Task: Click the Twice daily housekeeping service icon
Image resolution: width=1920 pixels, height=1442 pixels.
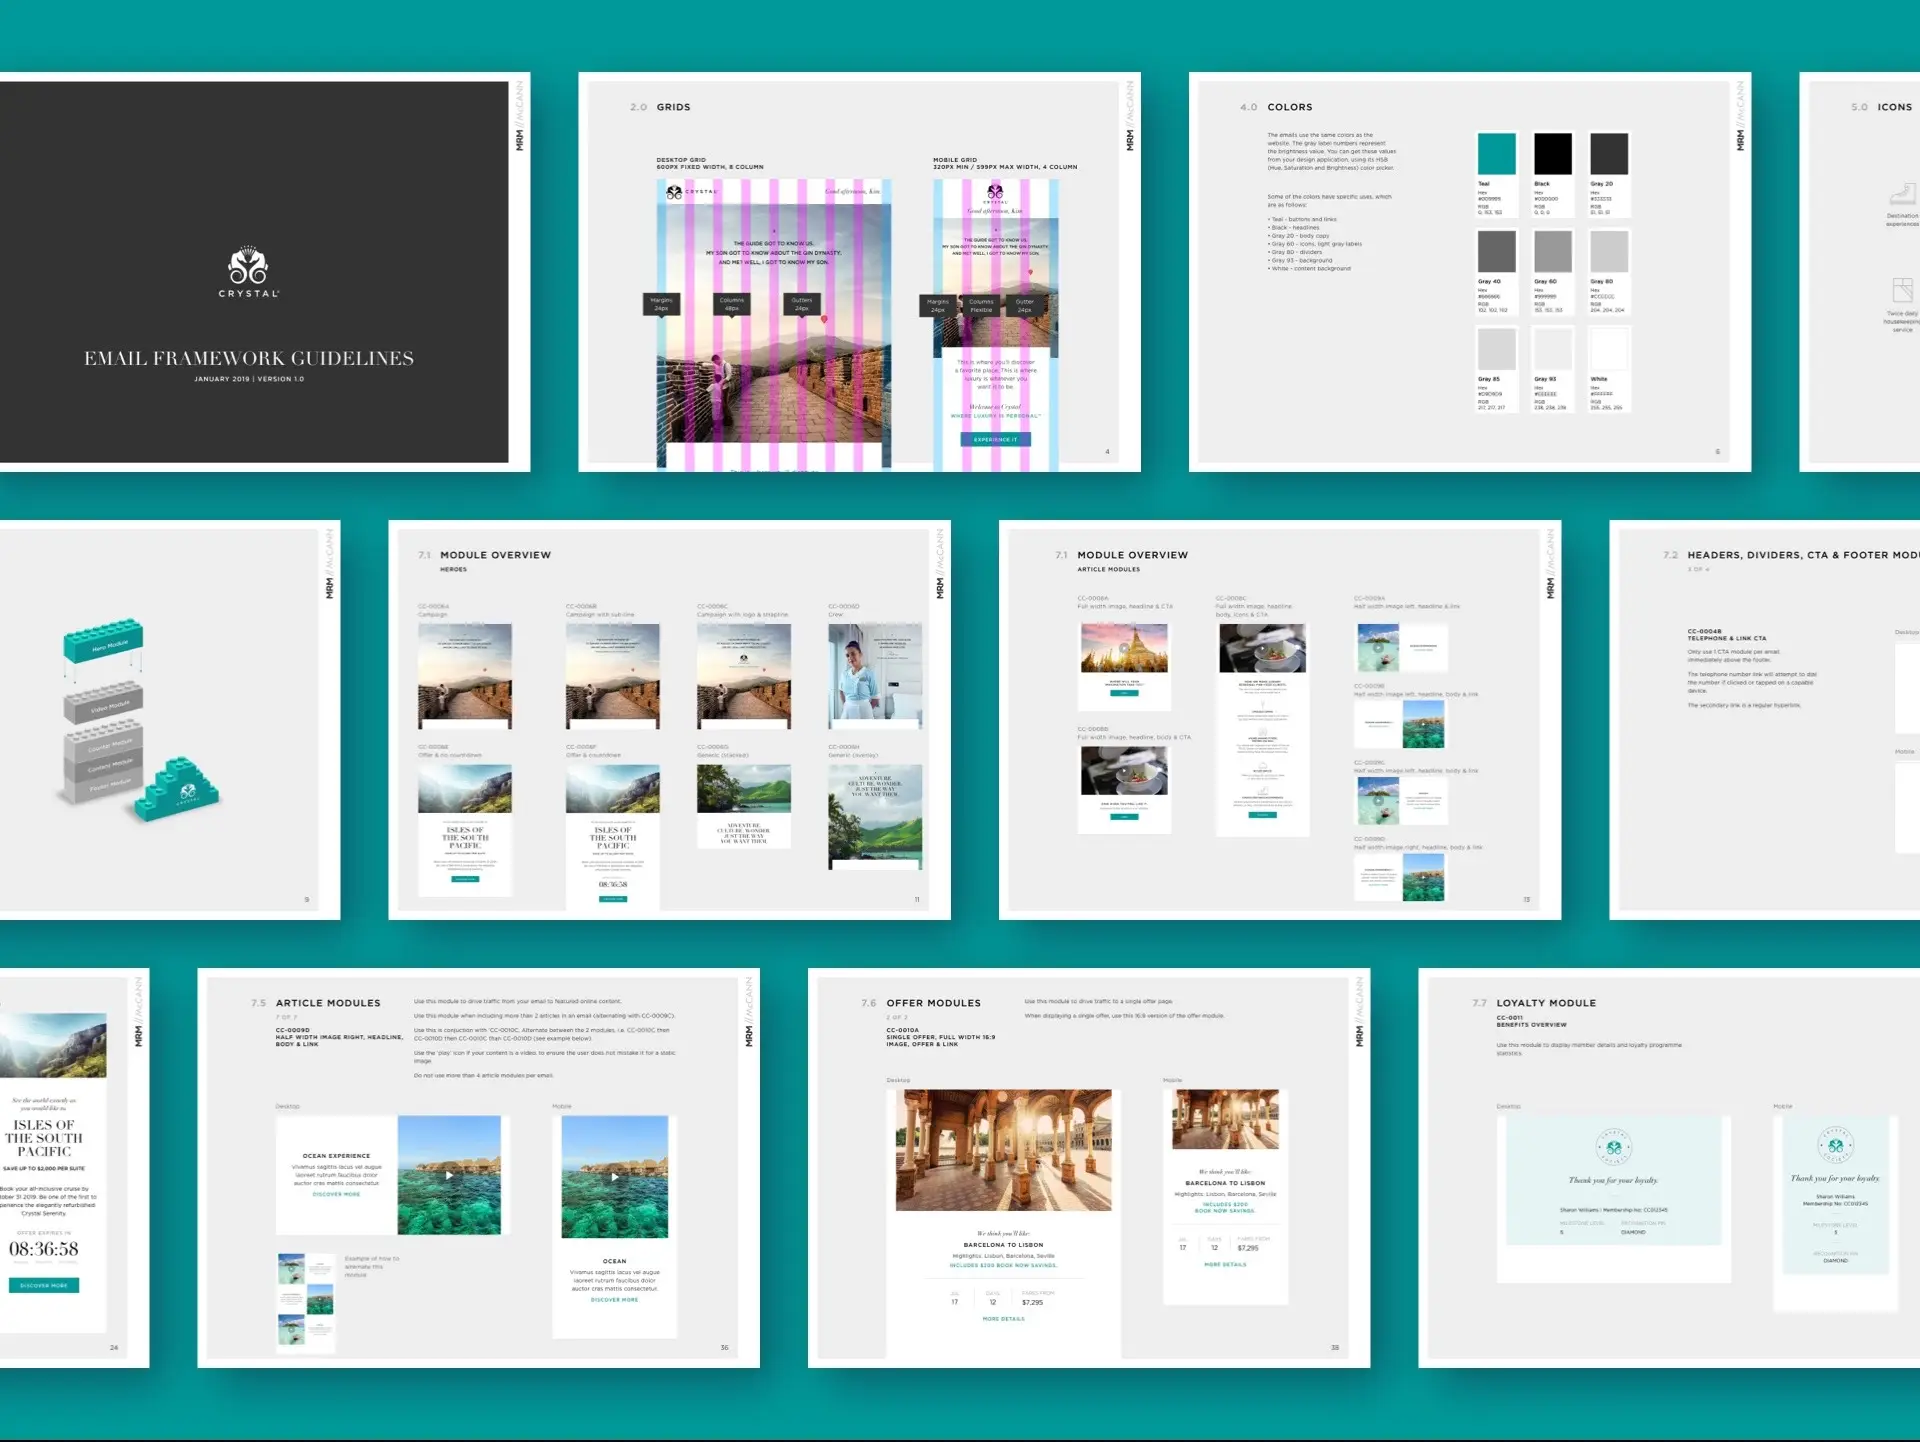Action: click(x=1902, y=291)
